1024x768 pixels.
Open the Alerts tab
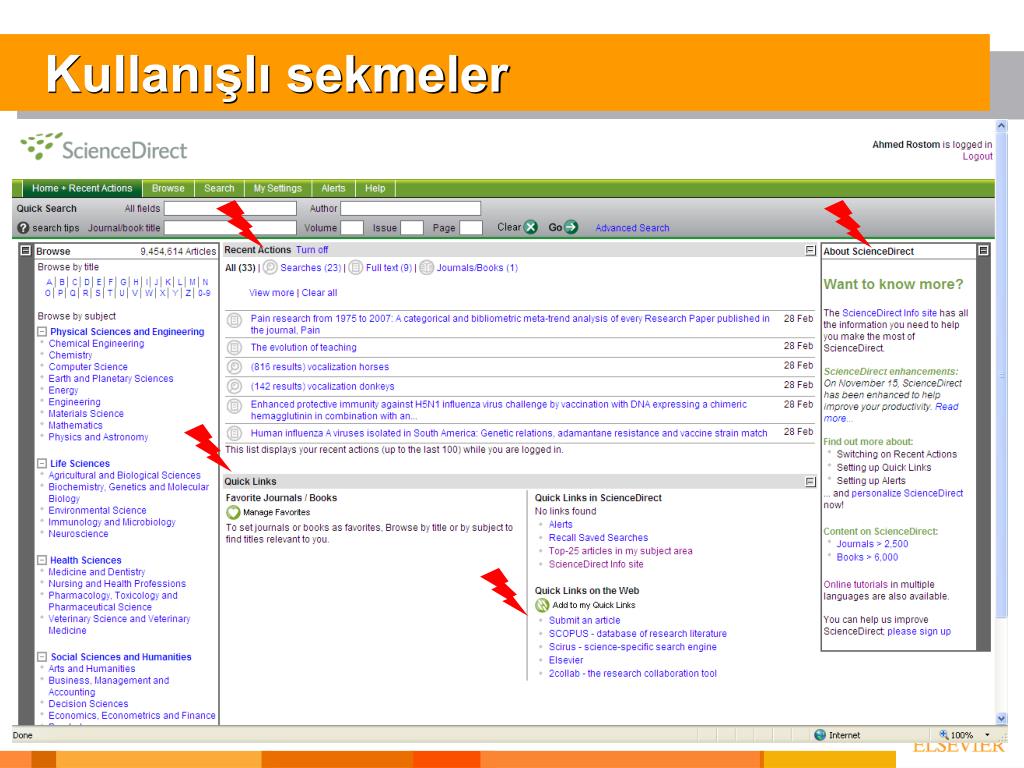pos(333,188)
